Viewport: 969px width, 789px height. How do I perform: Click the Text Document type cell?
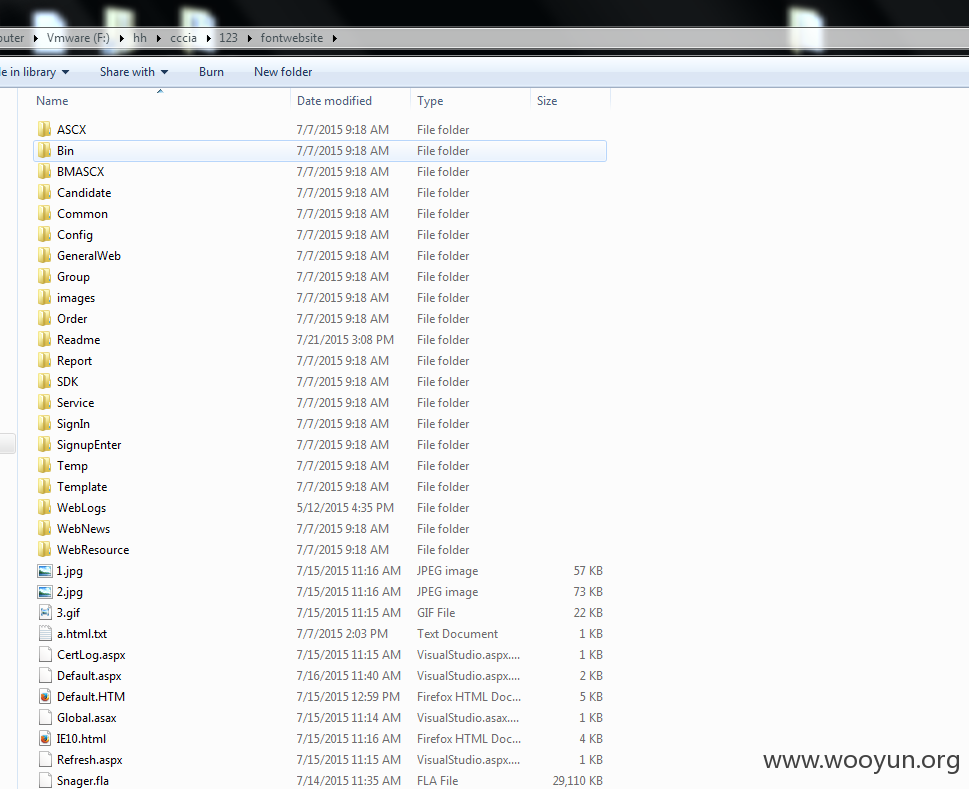[457, 634]
